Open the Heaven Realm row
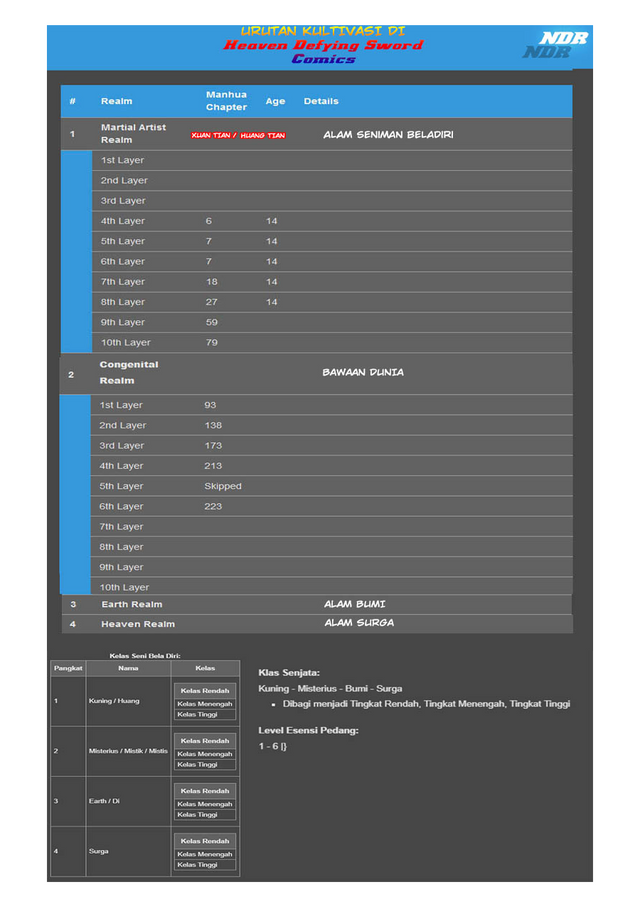640x897 pixels. click(137, 624)
